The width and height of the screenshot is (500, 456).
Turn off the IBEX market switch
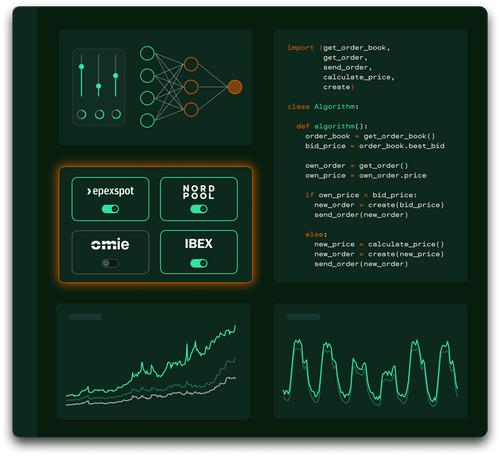[199, 263]
